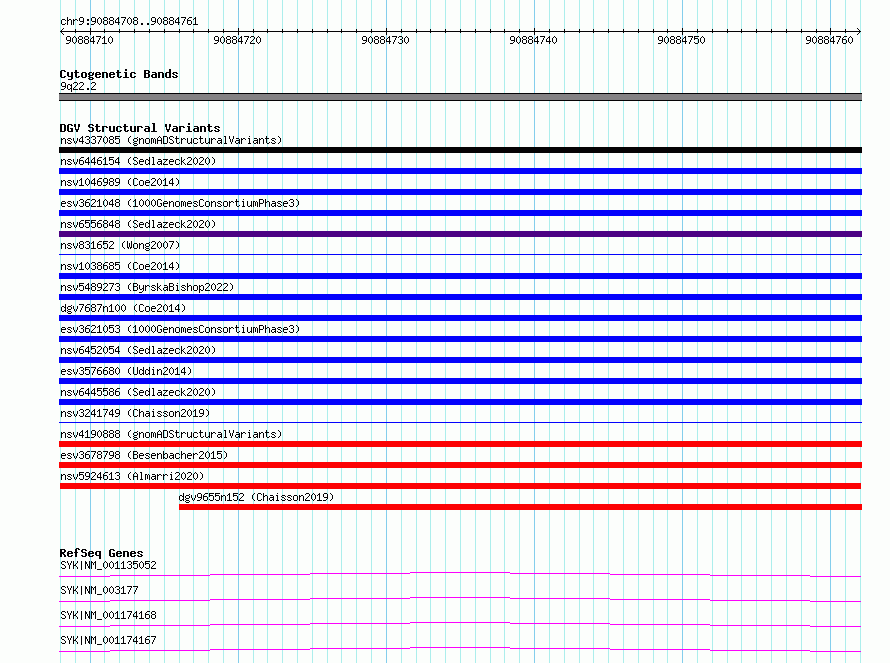Viewport: 890px width, 663px height.
Task: Click the blue bar under nsv1046989
Action: 460,192
